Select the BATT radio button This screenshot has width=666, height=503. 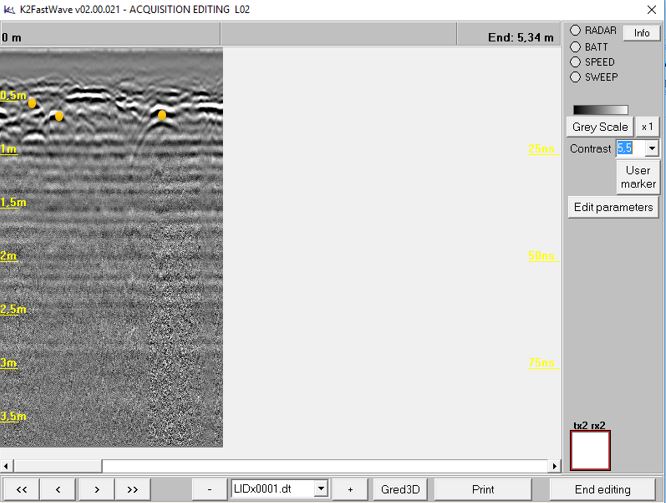coord(576,47)
